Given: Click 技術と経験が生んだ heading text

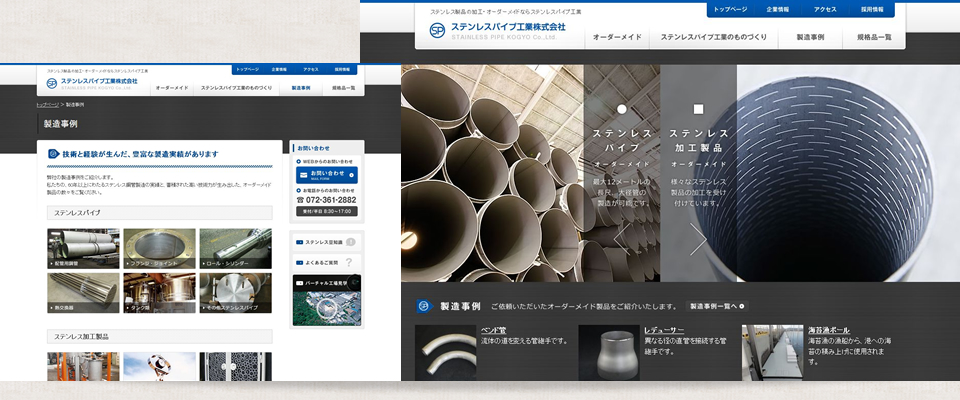Looking at the screenshot, I should pos(140,154).
